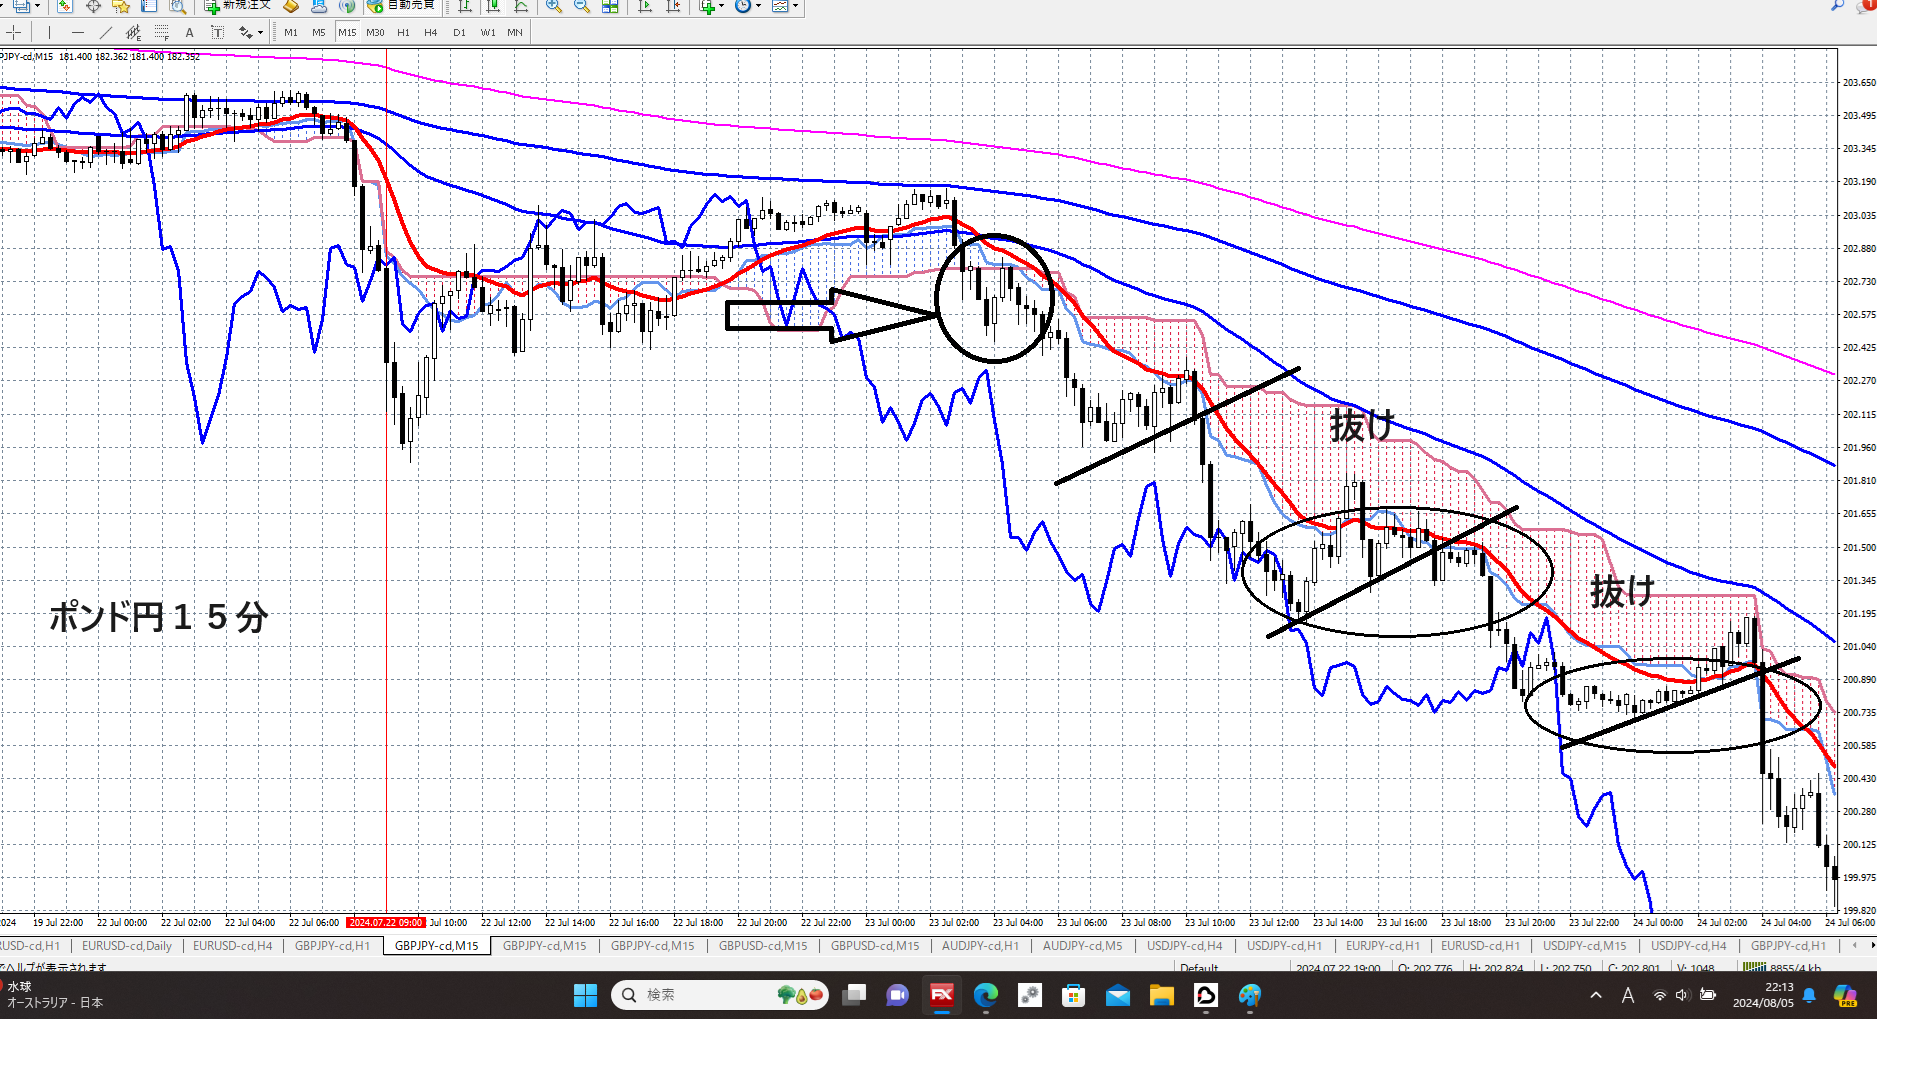Viewport: 1920px width, 1080px height.
Task: Select the horizontal line drawing tool
Action: (77, 32)
